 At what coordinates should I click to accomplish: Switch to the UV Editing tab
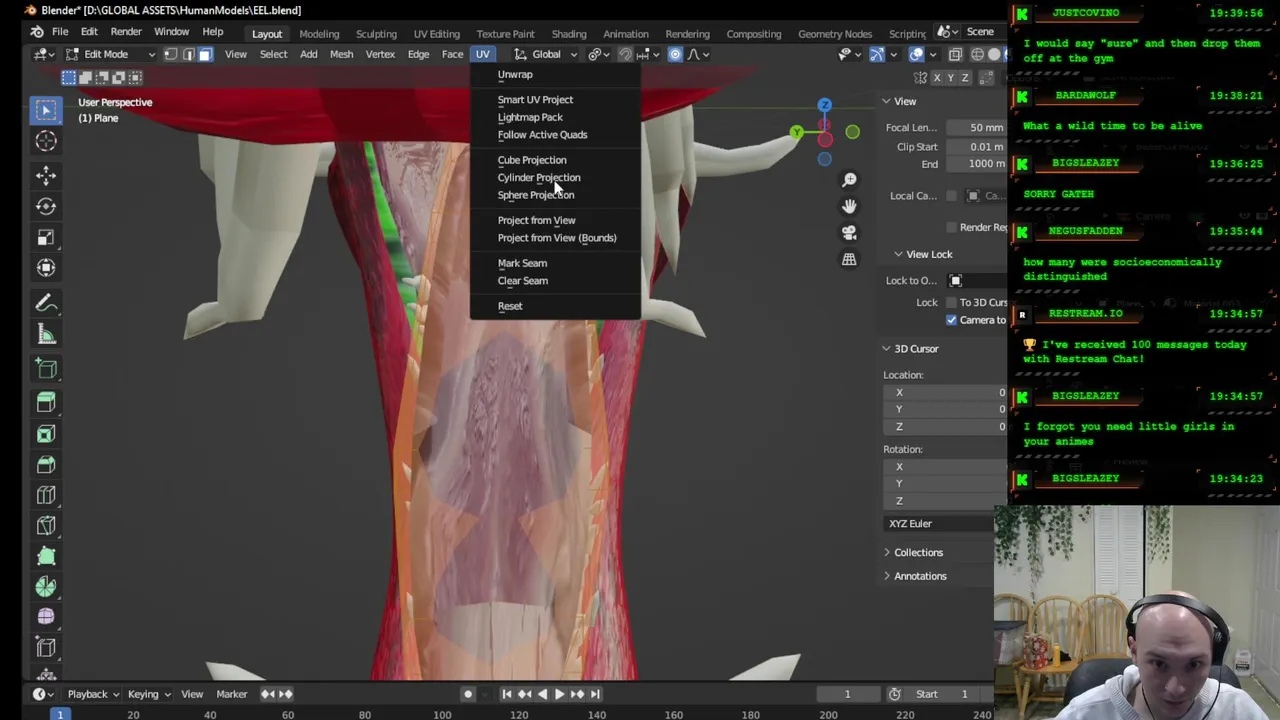[x=436, y=33]
